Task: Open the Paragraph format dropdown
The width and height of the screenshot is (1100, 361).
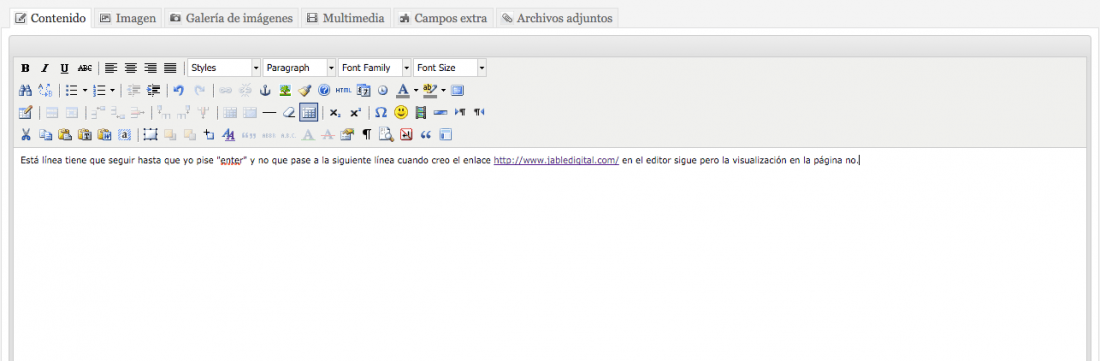Action: tap(300, 68)
